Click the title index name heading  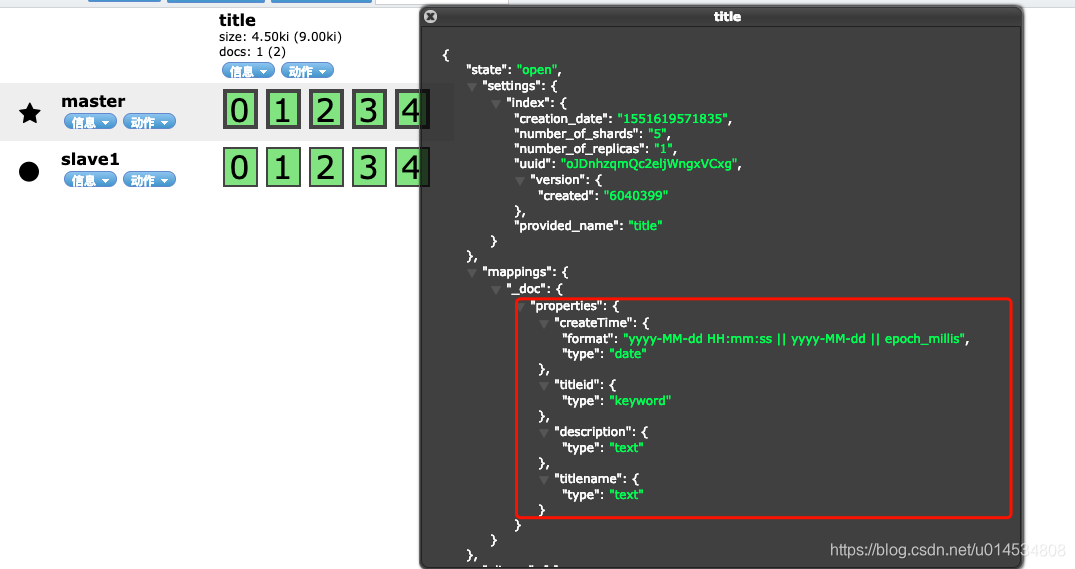coord(237,20)
